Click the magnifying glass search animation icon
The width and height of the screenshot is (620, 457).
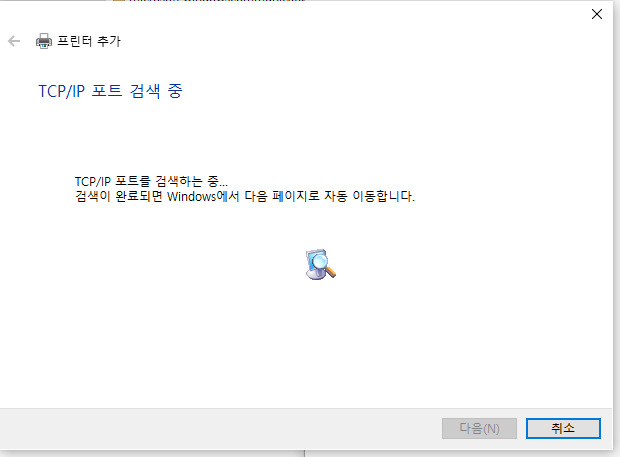321,264
